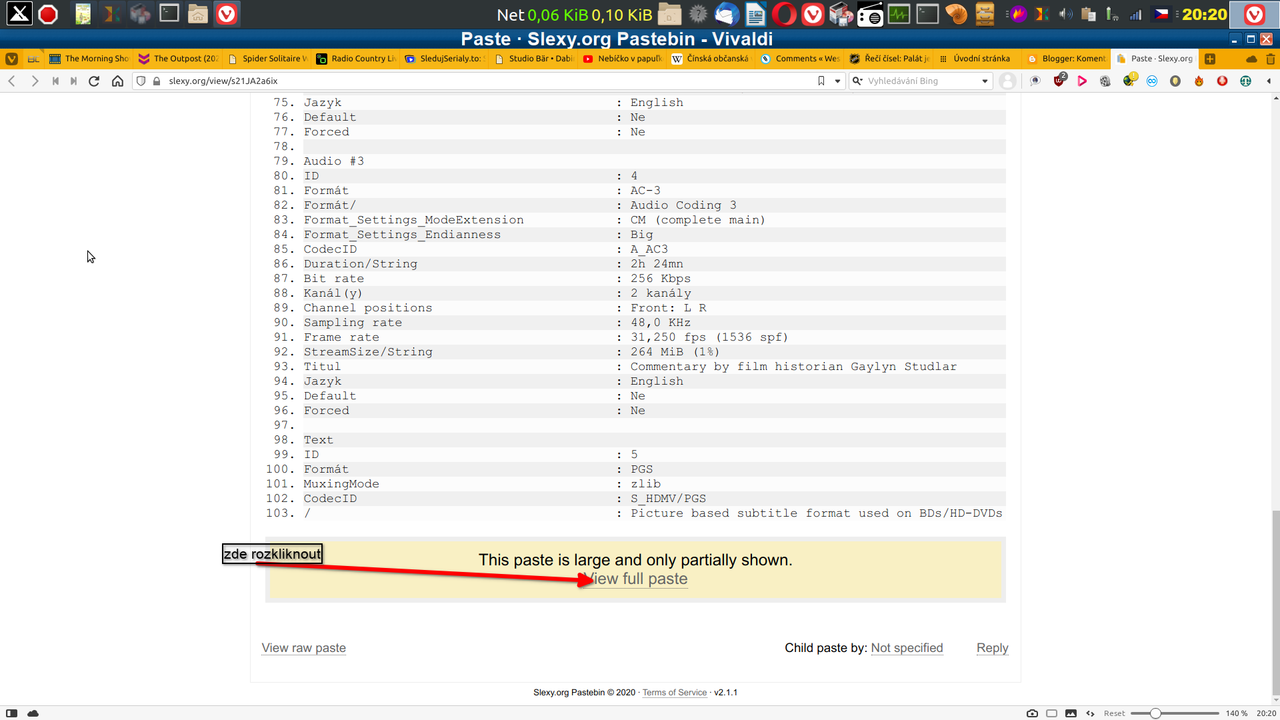
Task: Click the View raw paste link
Action: coord(304,648)
